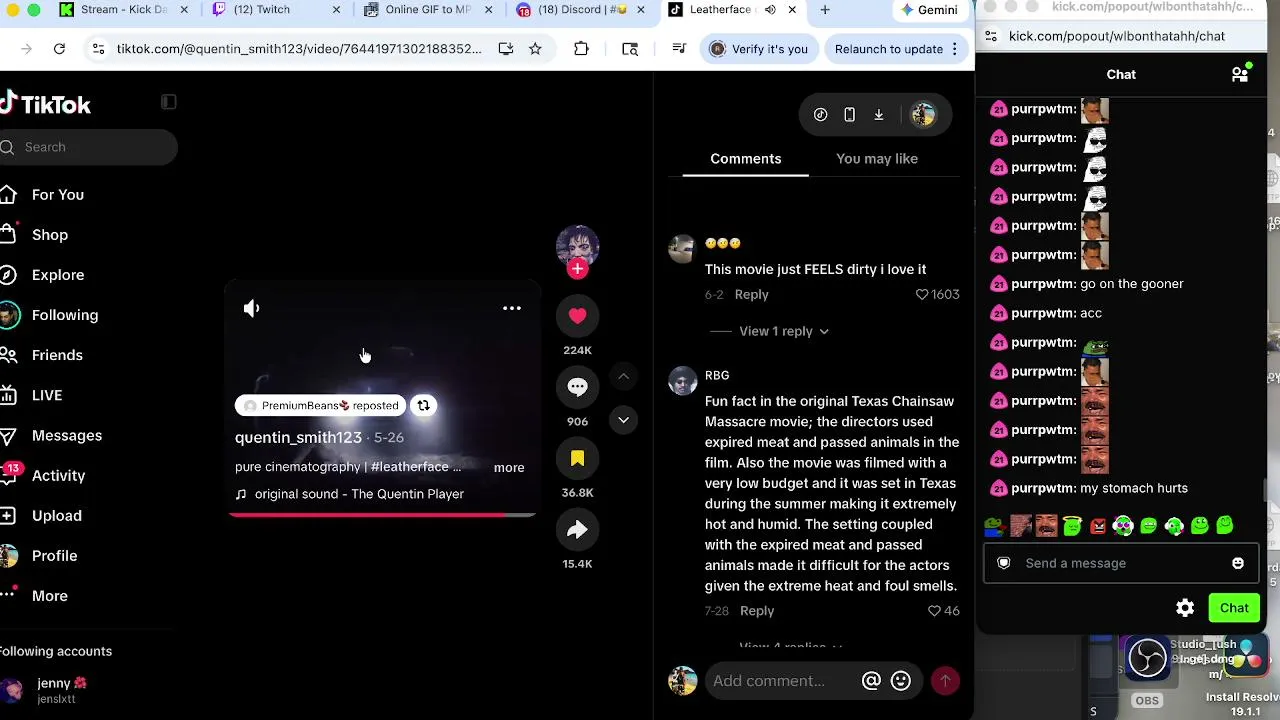Open jenny's account from Following accounts

(x=60, y=690)
